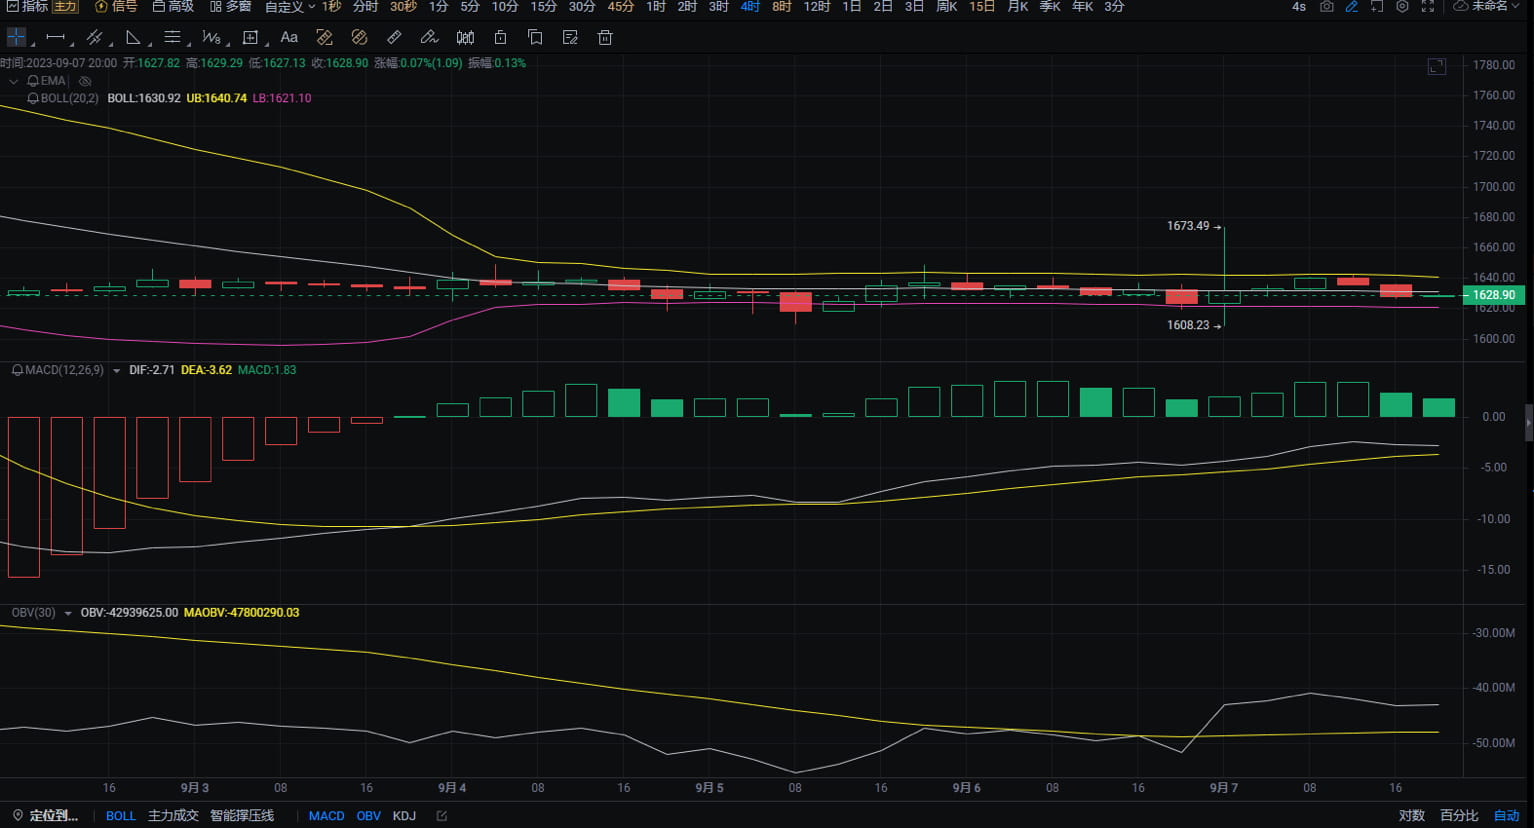Click the trash delete drawings icon
This screenshot has width=1534, height=828.
[605, 38]
